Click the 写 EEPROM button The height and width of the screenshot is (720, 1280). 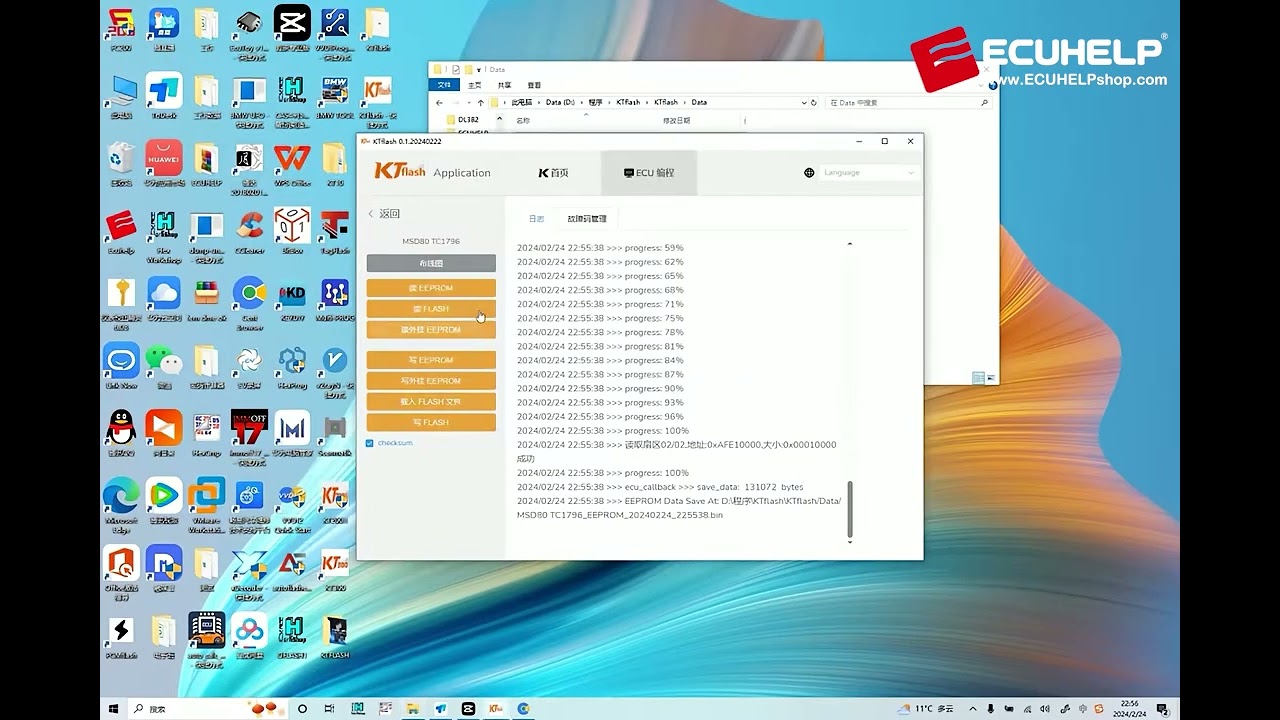coord(431,360)
